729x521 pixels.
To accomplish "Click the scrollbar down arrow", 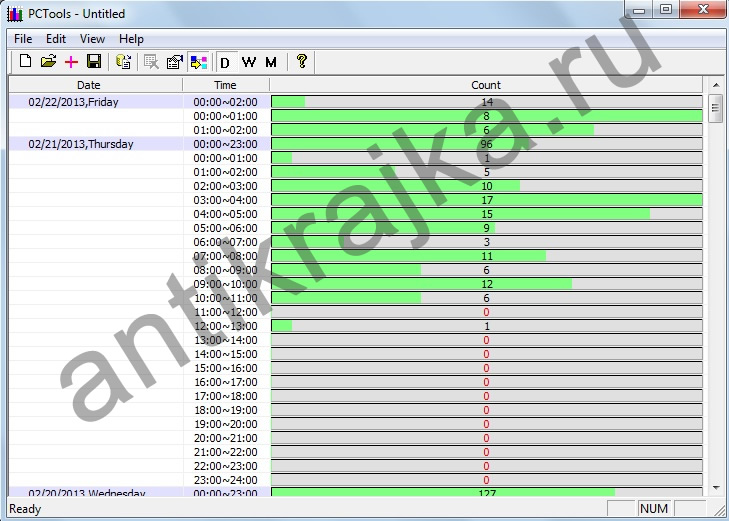I will pyautogui.click(x=715, y=487).
